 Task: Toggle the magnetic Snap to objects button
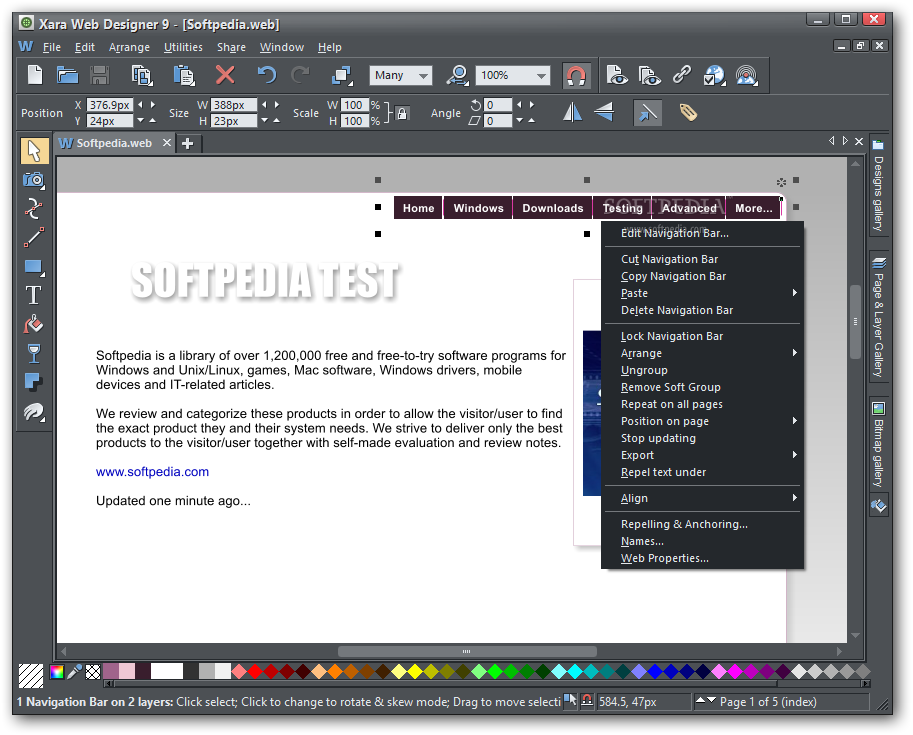576,75
